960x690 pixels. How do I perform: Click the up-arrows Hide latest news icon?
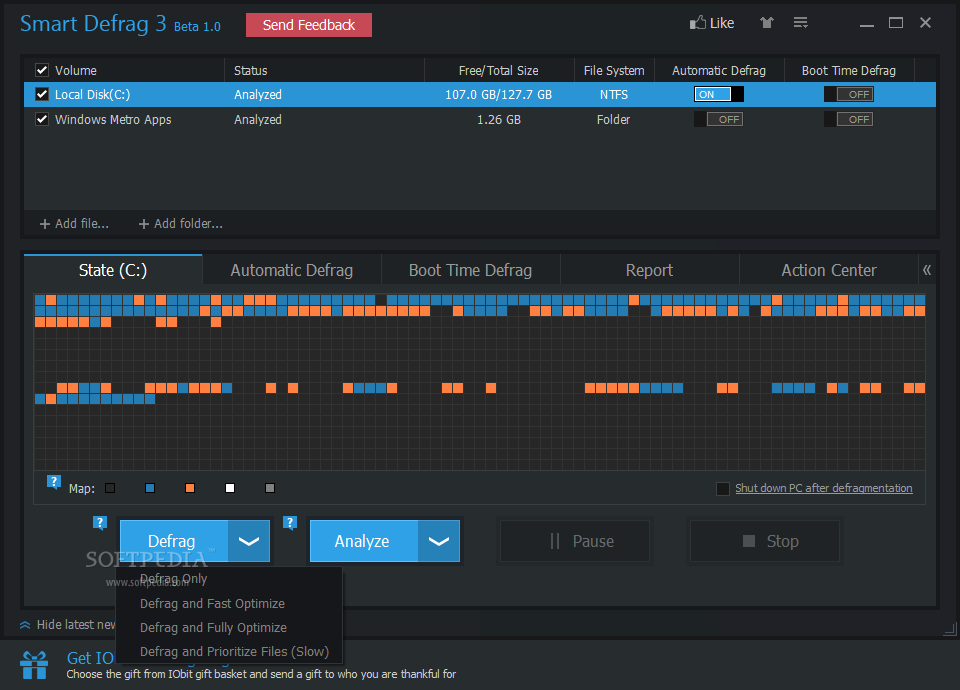click(x=25, y=625)
